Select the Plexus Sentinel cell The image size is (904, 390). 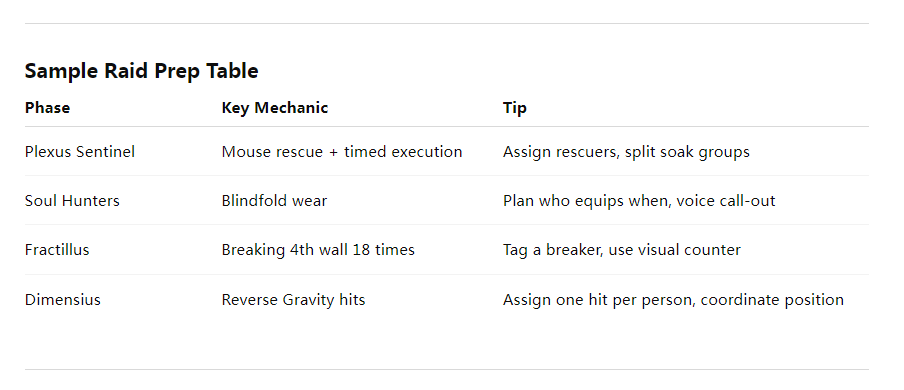(80, 152)
